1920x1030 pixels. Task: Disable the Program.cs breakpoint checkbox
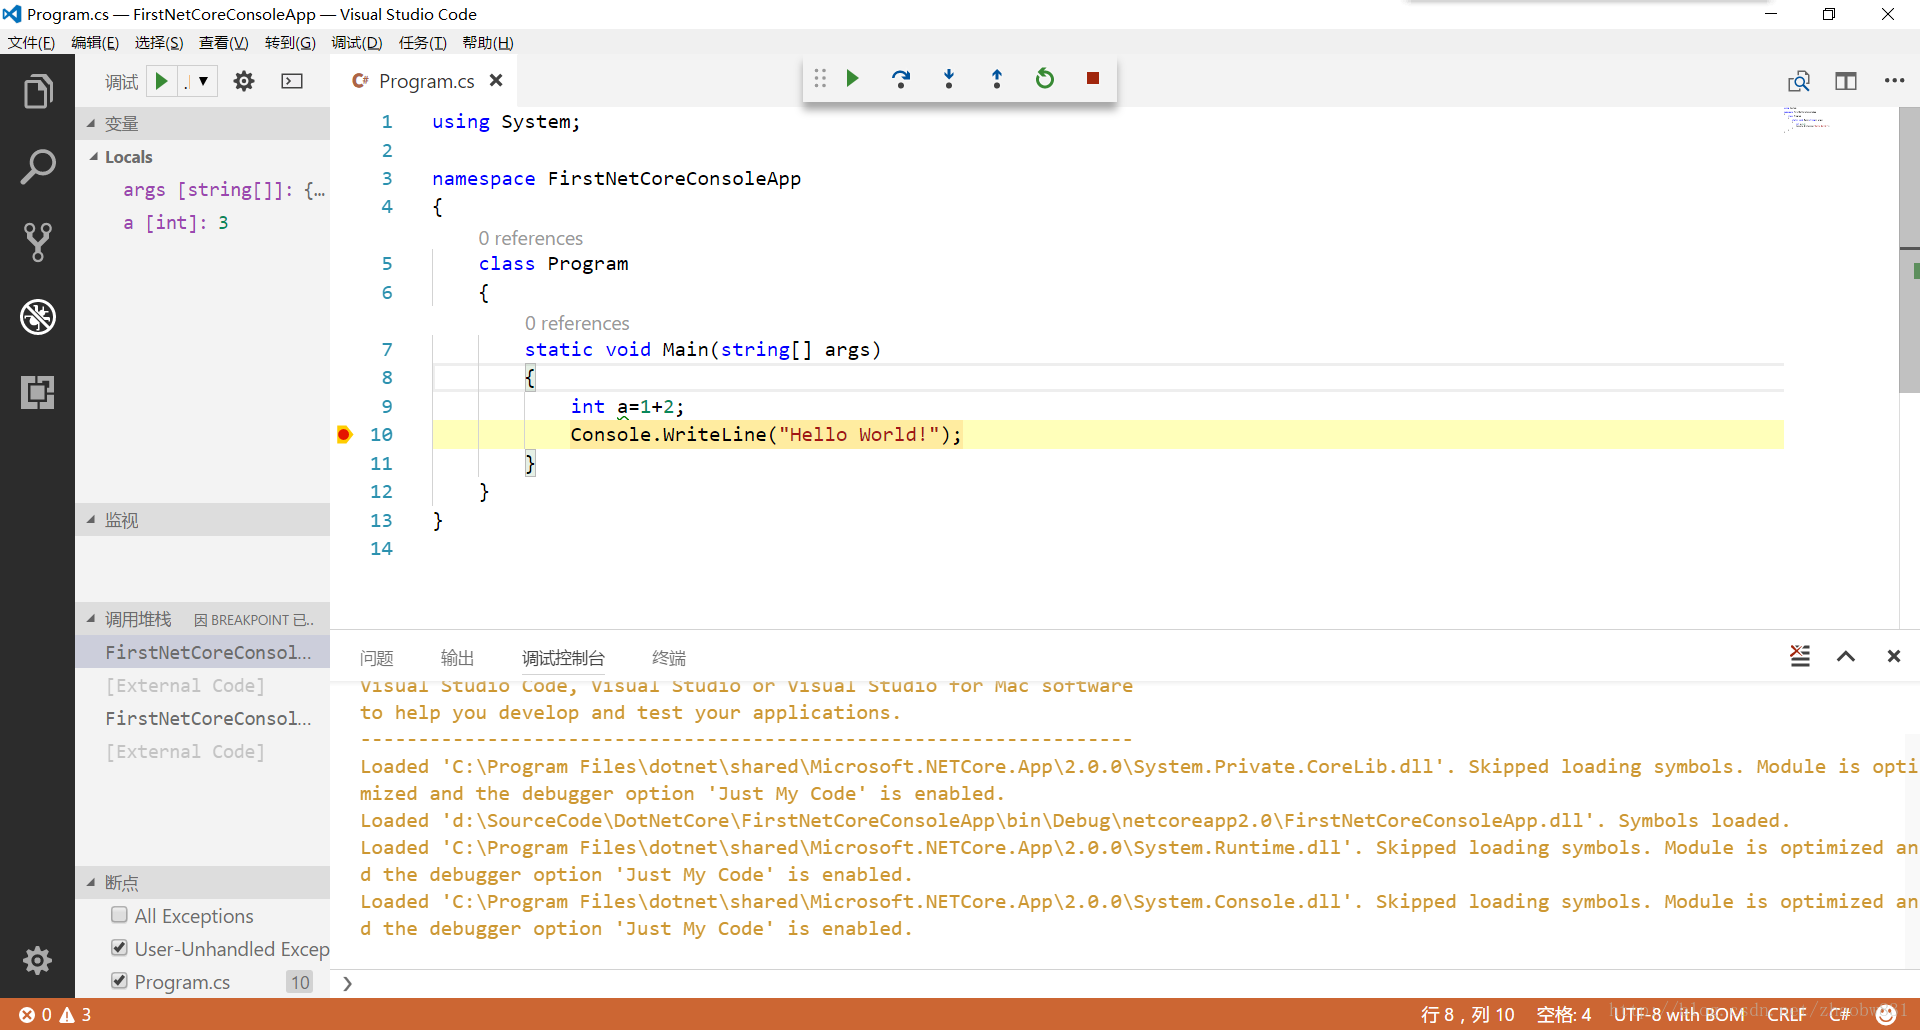tap(119, 981)
